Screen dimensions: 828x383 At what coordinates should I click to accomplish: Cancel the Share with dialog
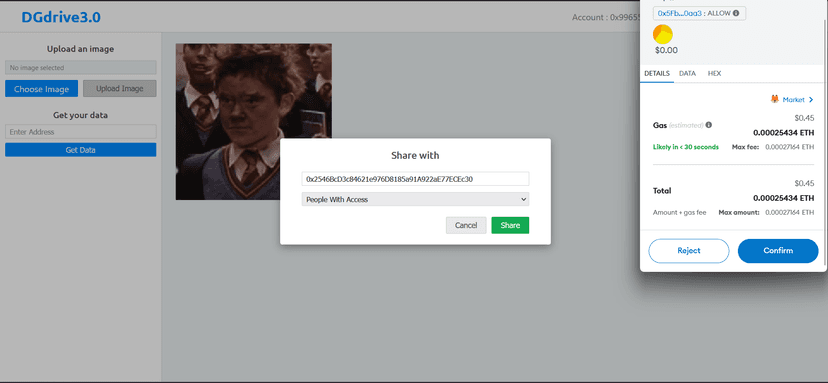[466, 225]
